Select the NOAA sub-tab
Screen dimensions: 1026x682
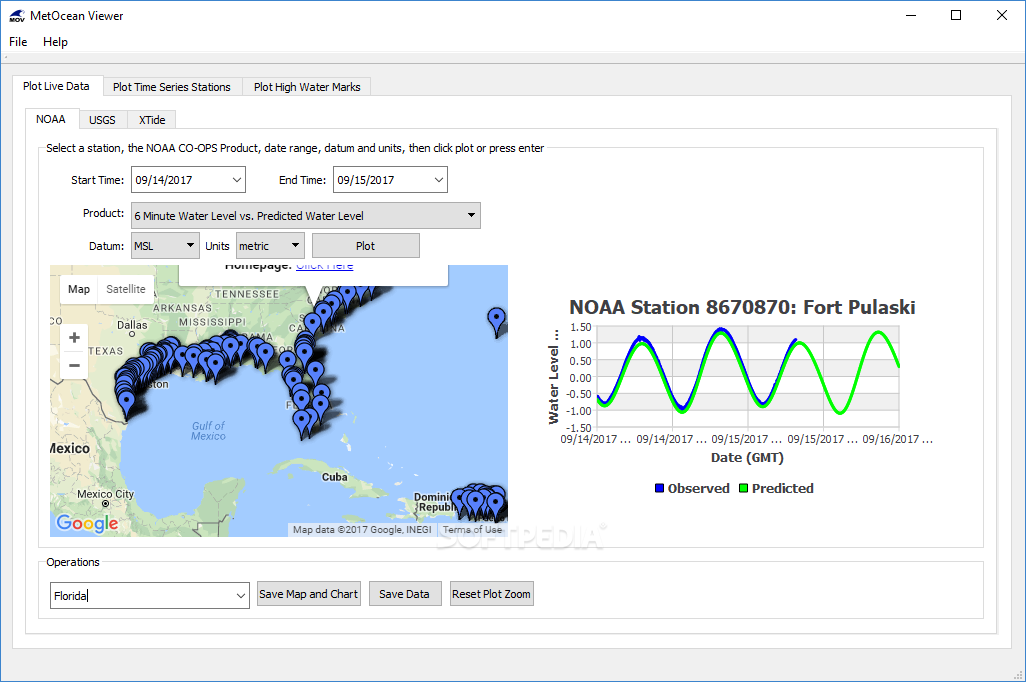(x=50, y=119)
